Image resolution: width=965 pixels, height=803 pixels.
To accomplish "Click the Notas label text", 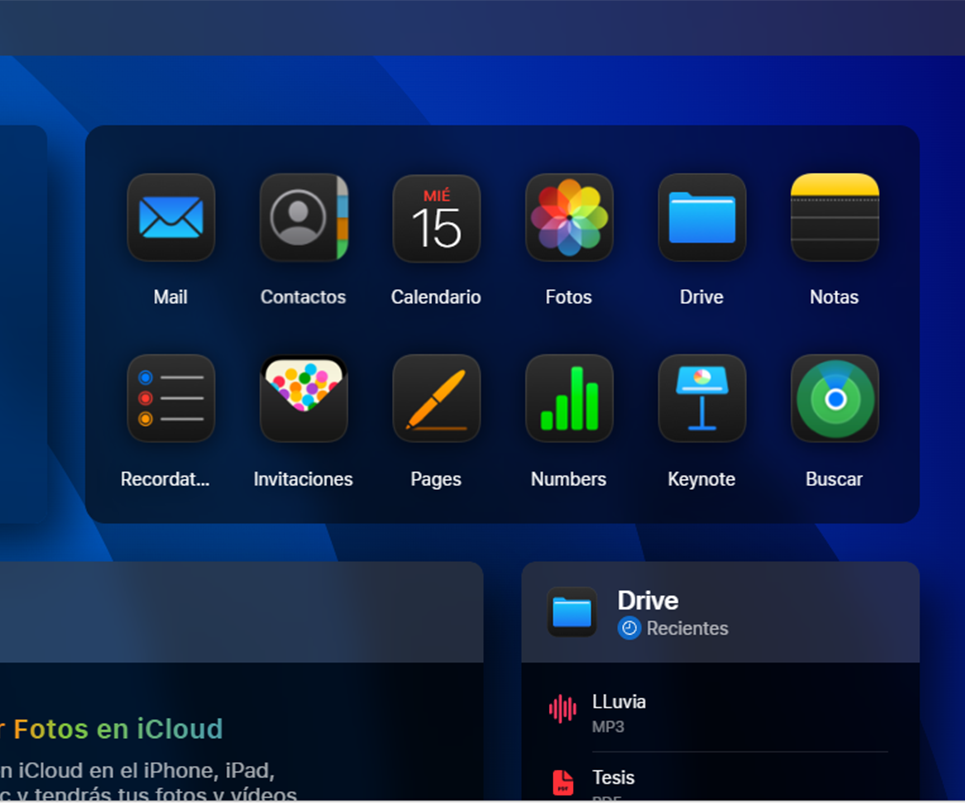I will pos(834,297).
